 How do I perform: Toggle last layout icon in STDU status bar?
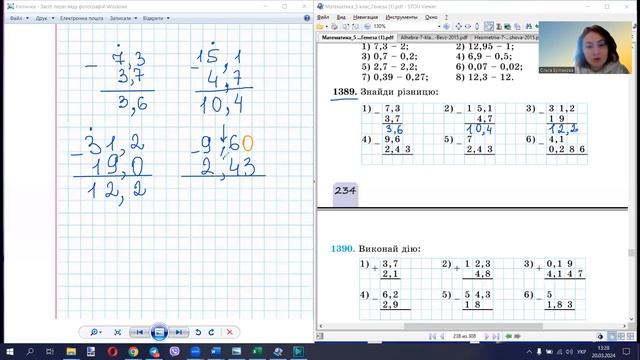pos(631,336)
